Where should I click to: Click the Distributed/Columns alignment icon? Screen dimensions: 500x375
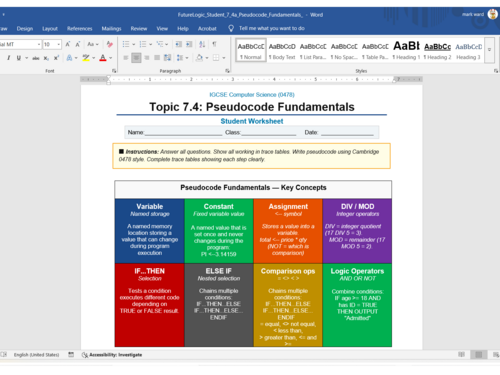coord(167,58)
